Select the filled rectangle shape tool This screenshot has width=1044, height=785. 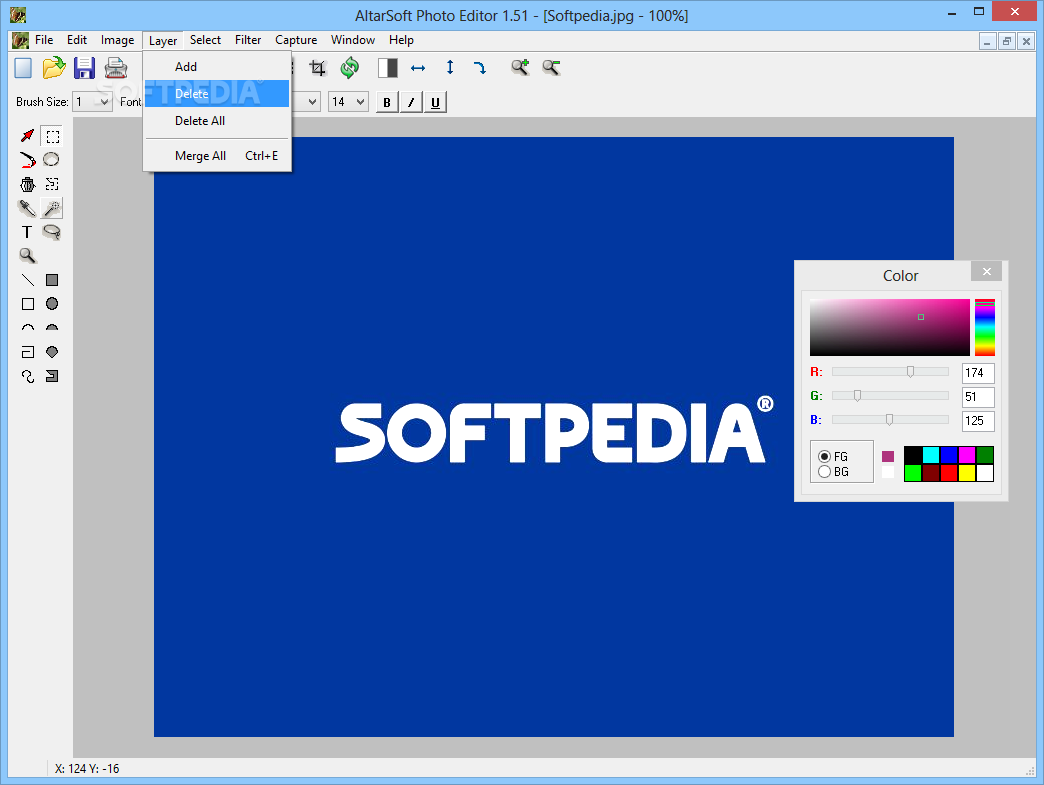(52, 280)
